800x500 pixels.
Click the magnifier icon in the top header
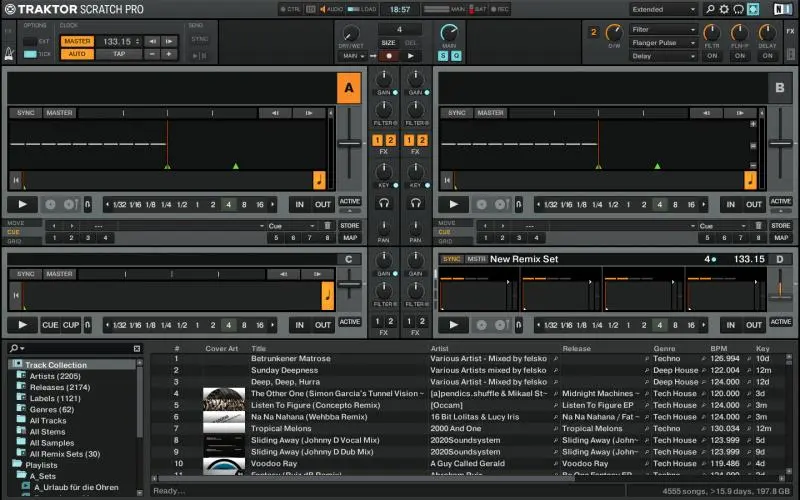[x=710, y=9]
